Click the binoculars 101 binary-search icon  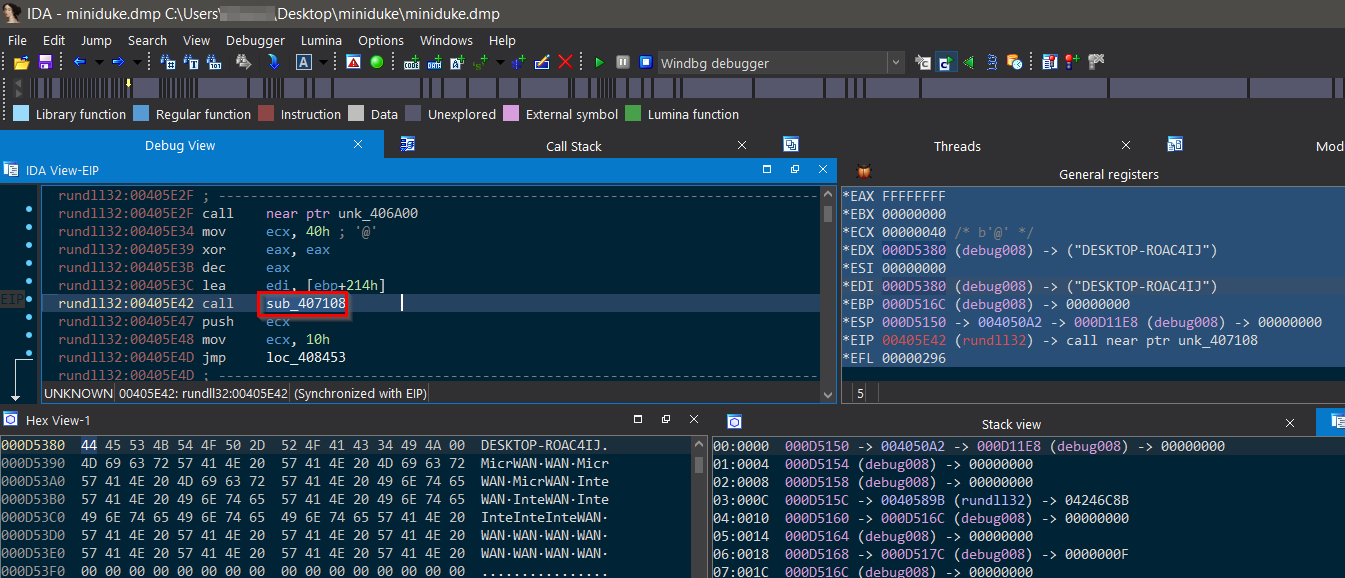pos(214,62)
